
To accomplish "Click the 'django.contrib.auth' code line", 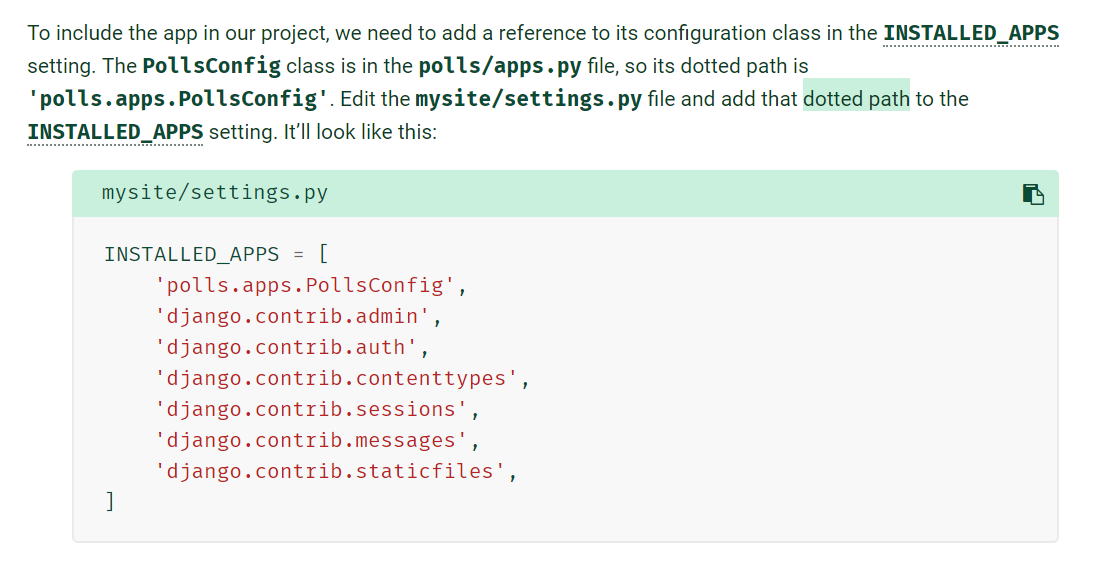I will [292, 347].
